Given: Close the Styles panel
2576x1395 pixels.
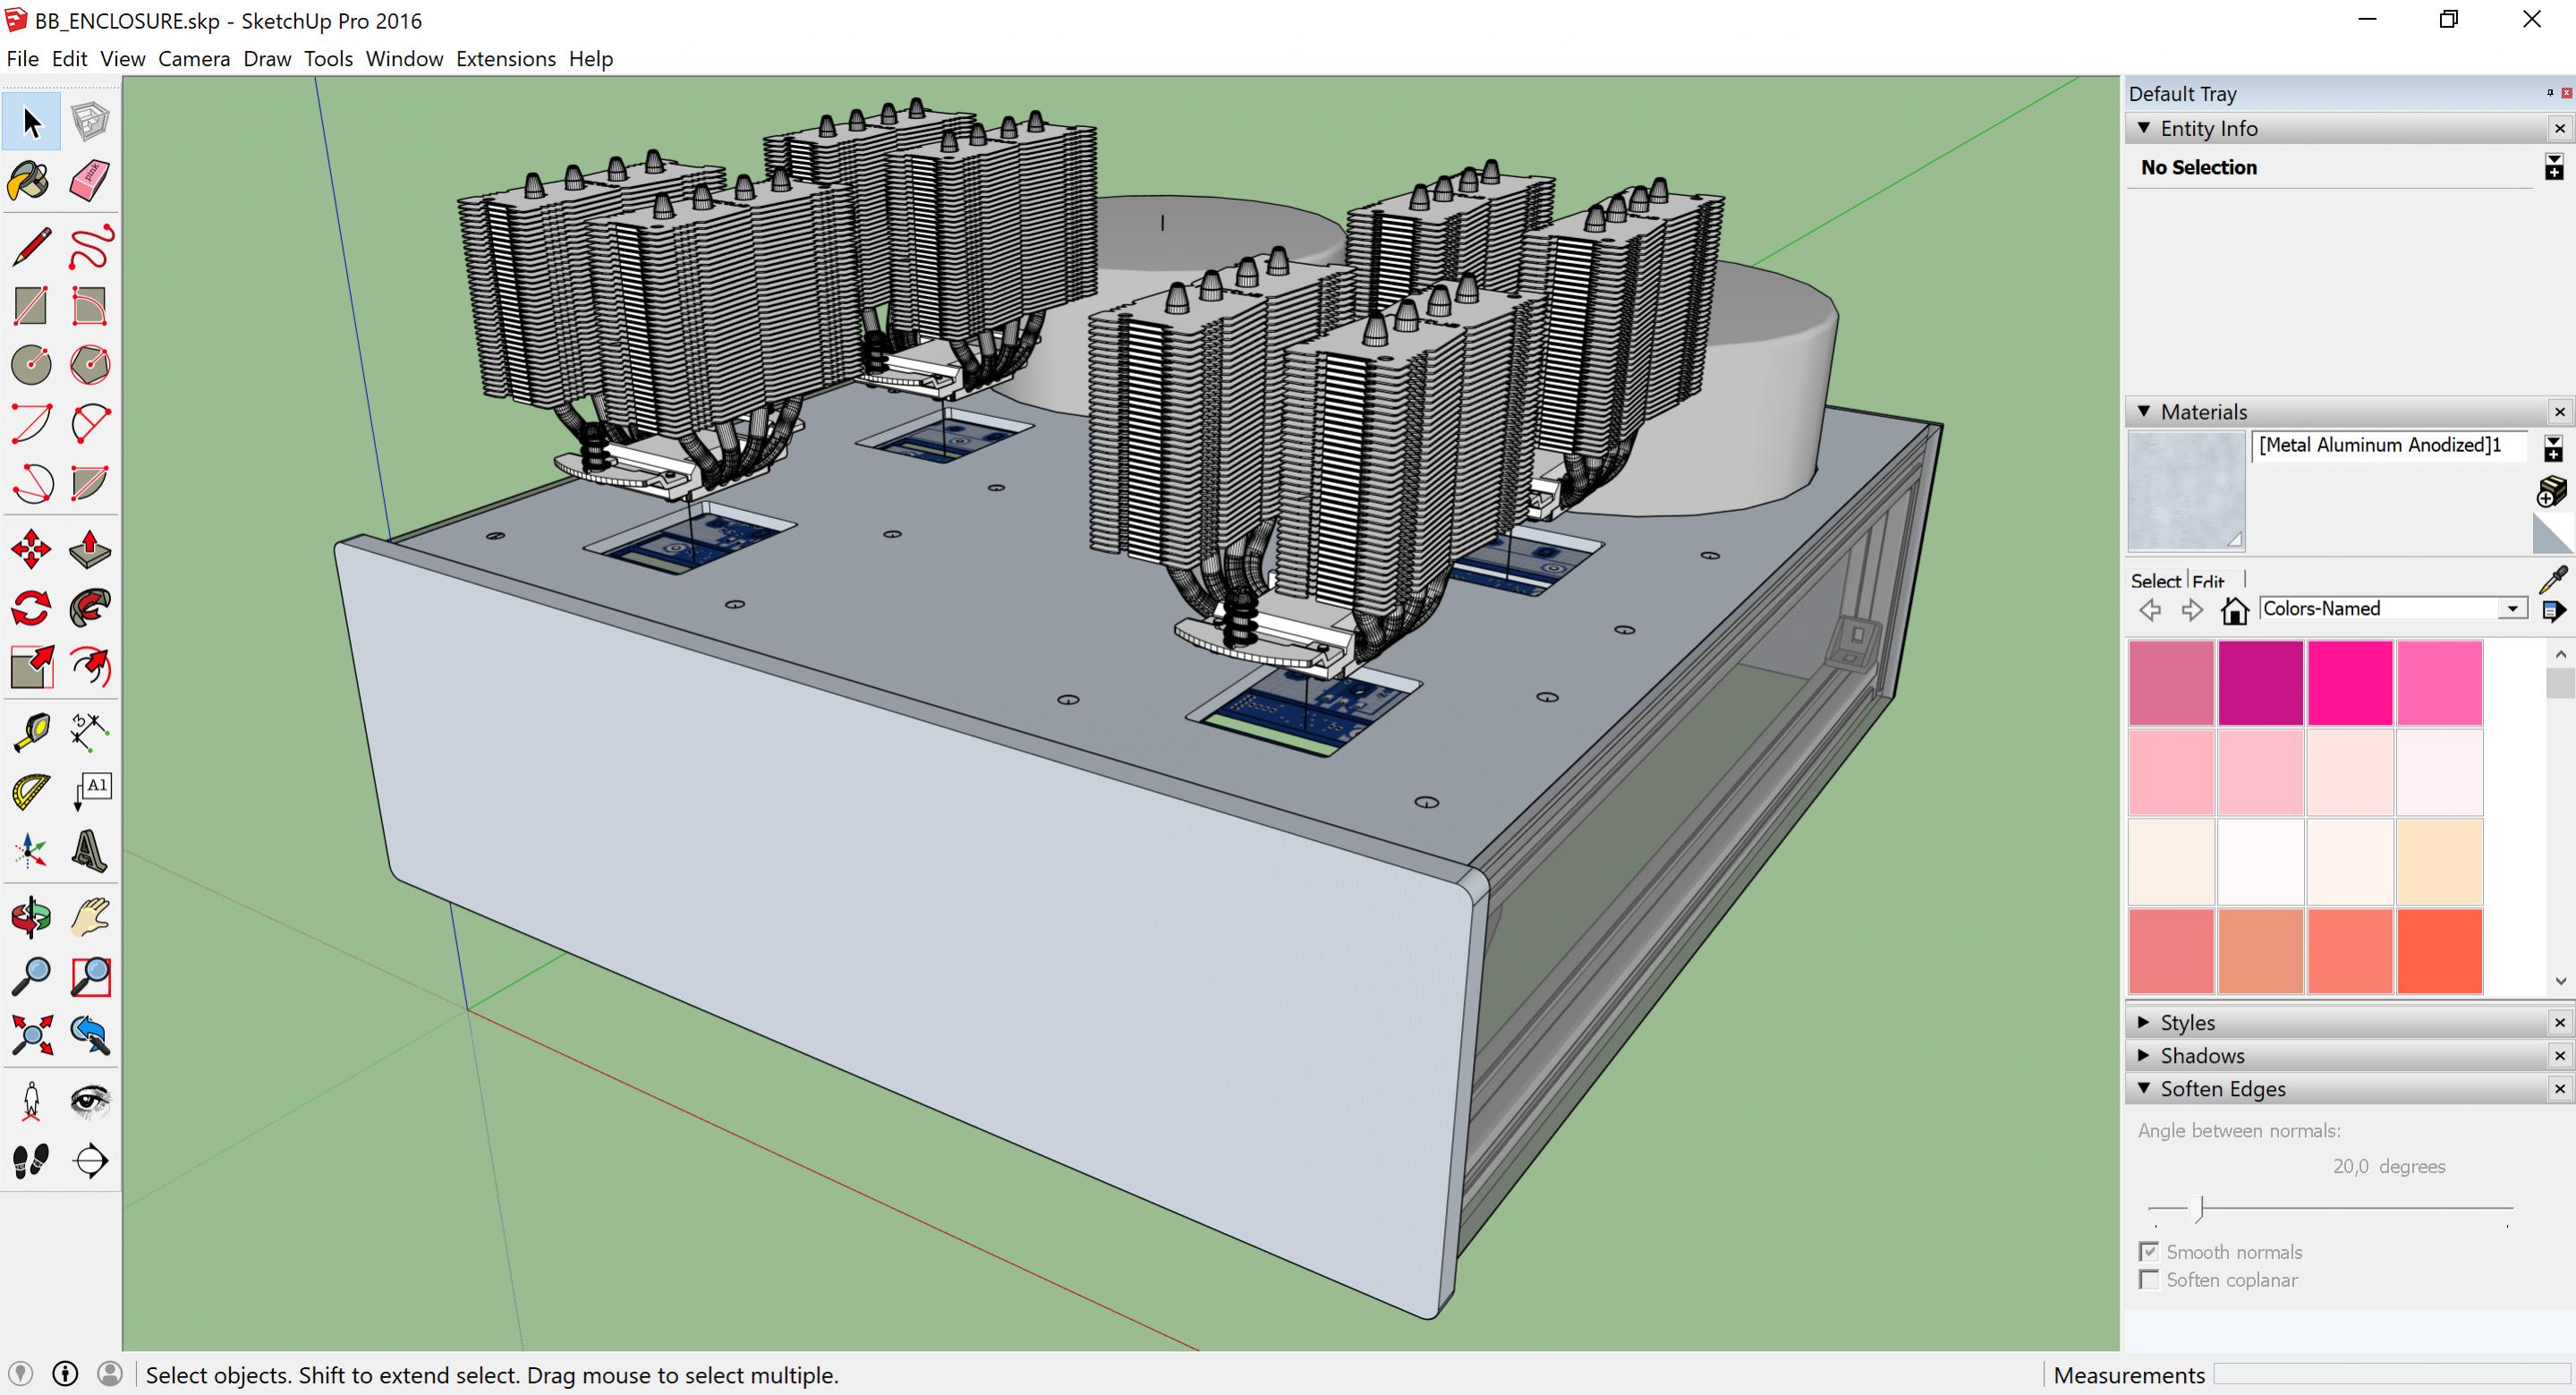Looking at the screenshot, I should [x=2559, y=1022].
